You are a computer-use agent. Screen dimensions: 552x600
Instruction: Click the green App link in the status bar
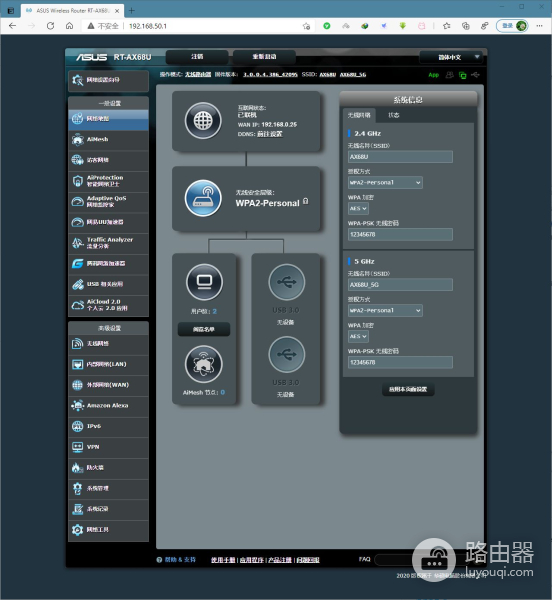[433, 75]
